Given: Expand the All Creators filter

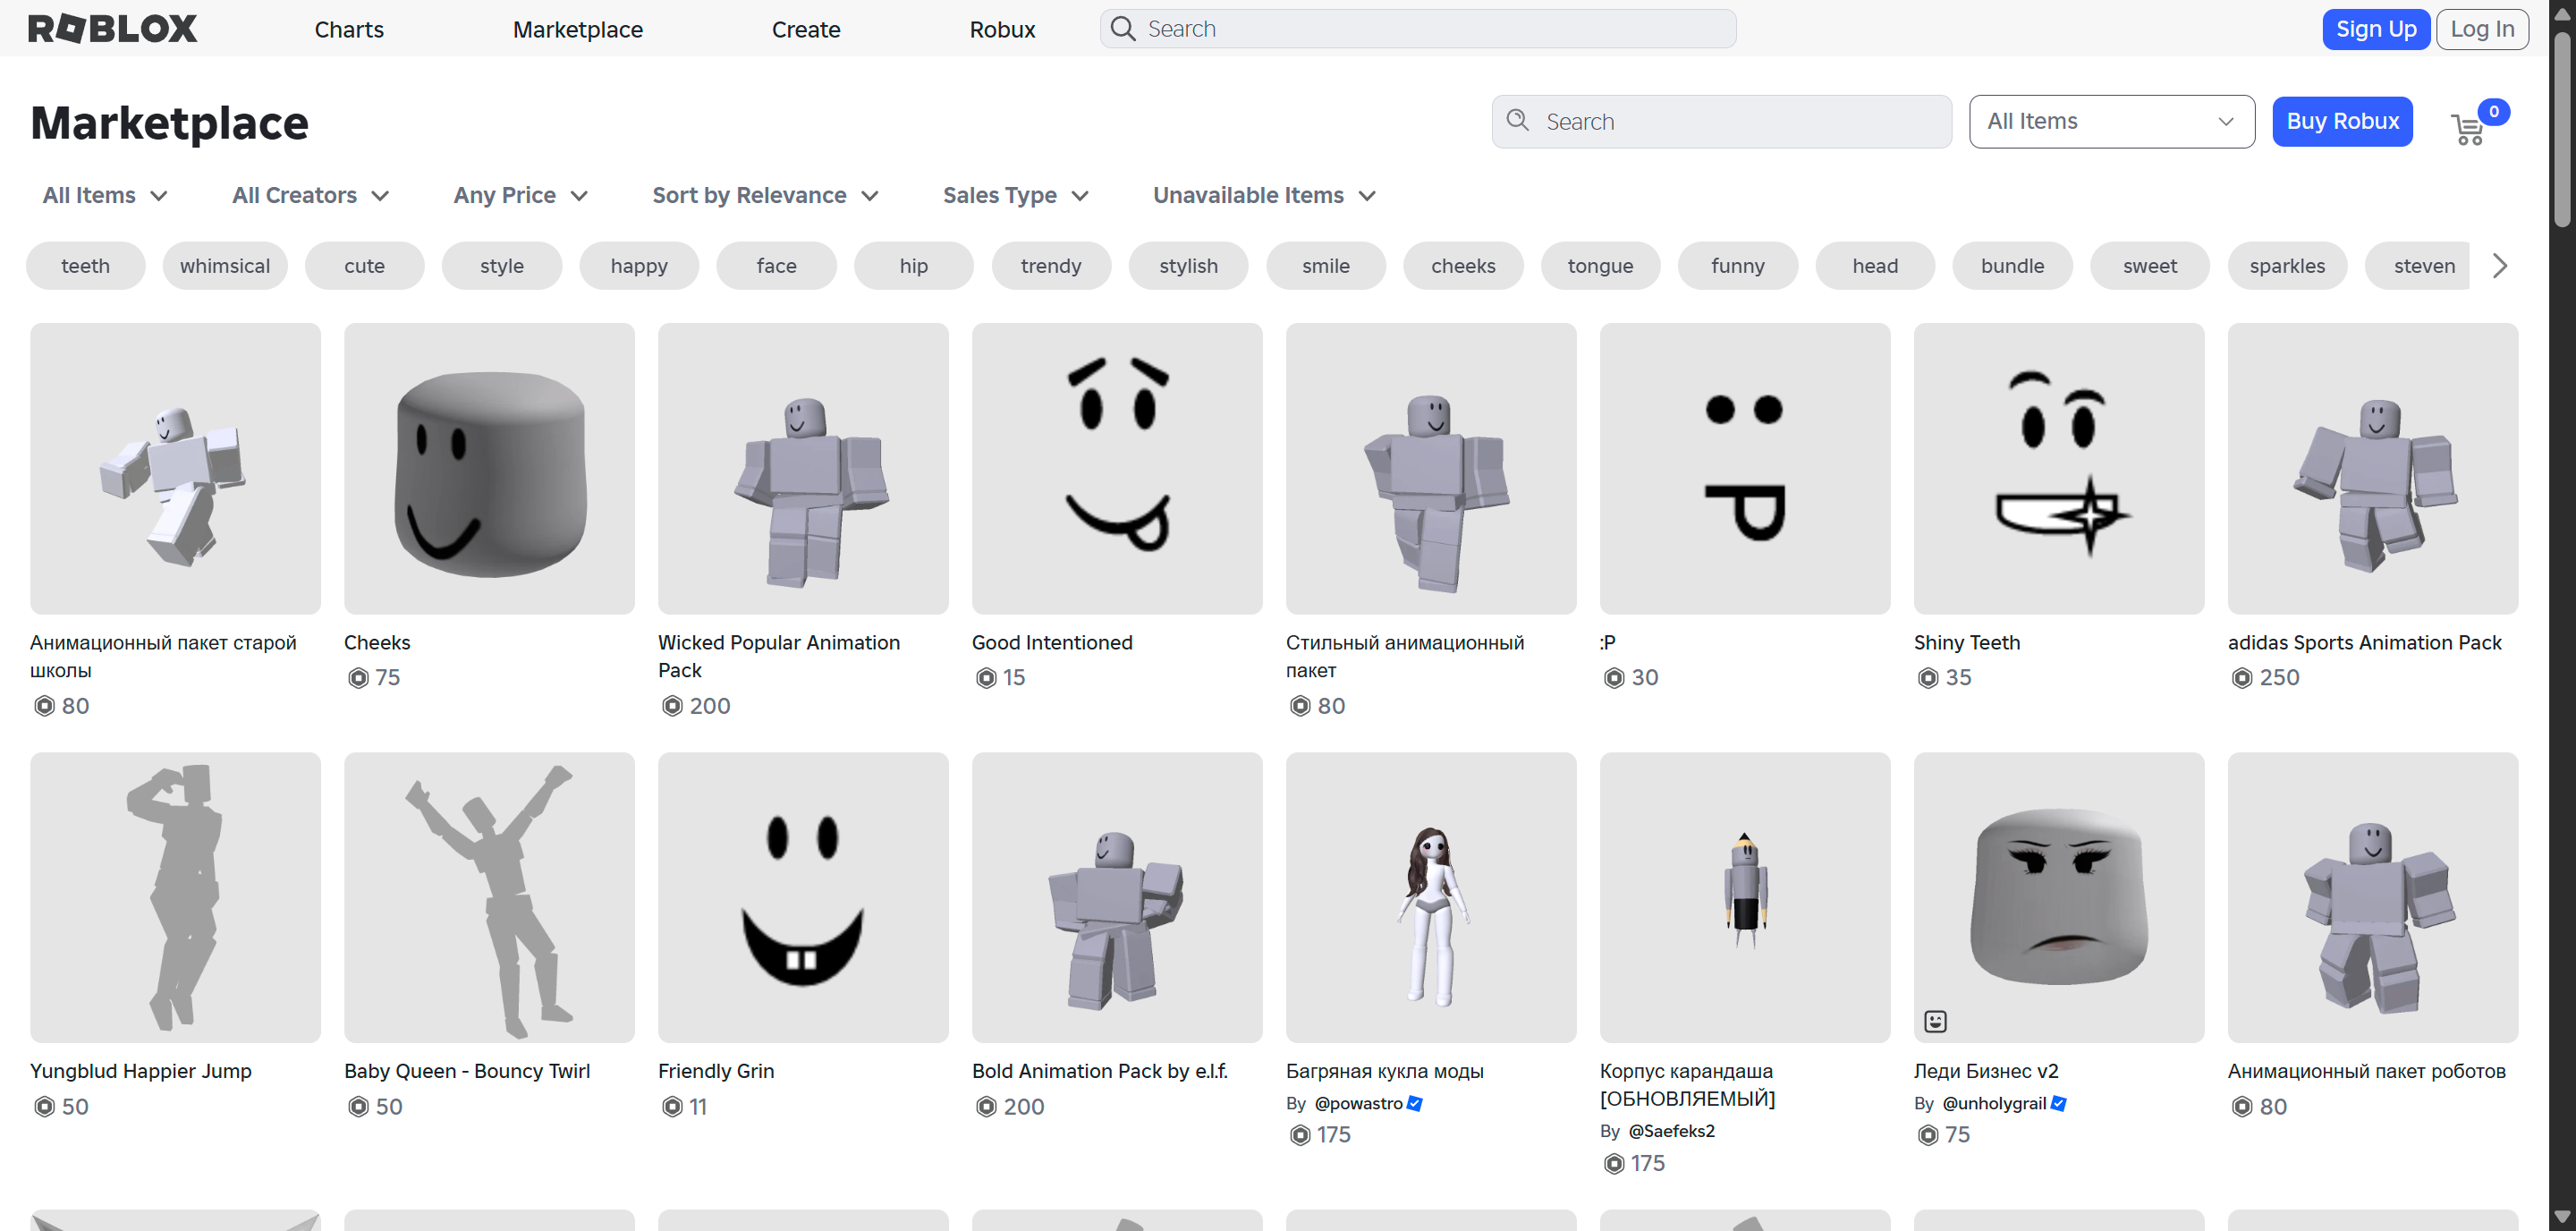Looking at the screenshot, I should 310,196.
